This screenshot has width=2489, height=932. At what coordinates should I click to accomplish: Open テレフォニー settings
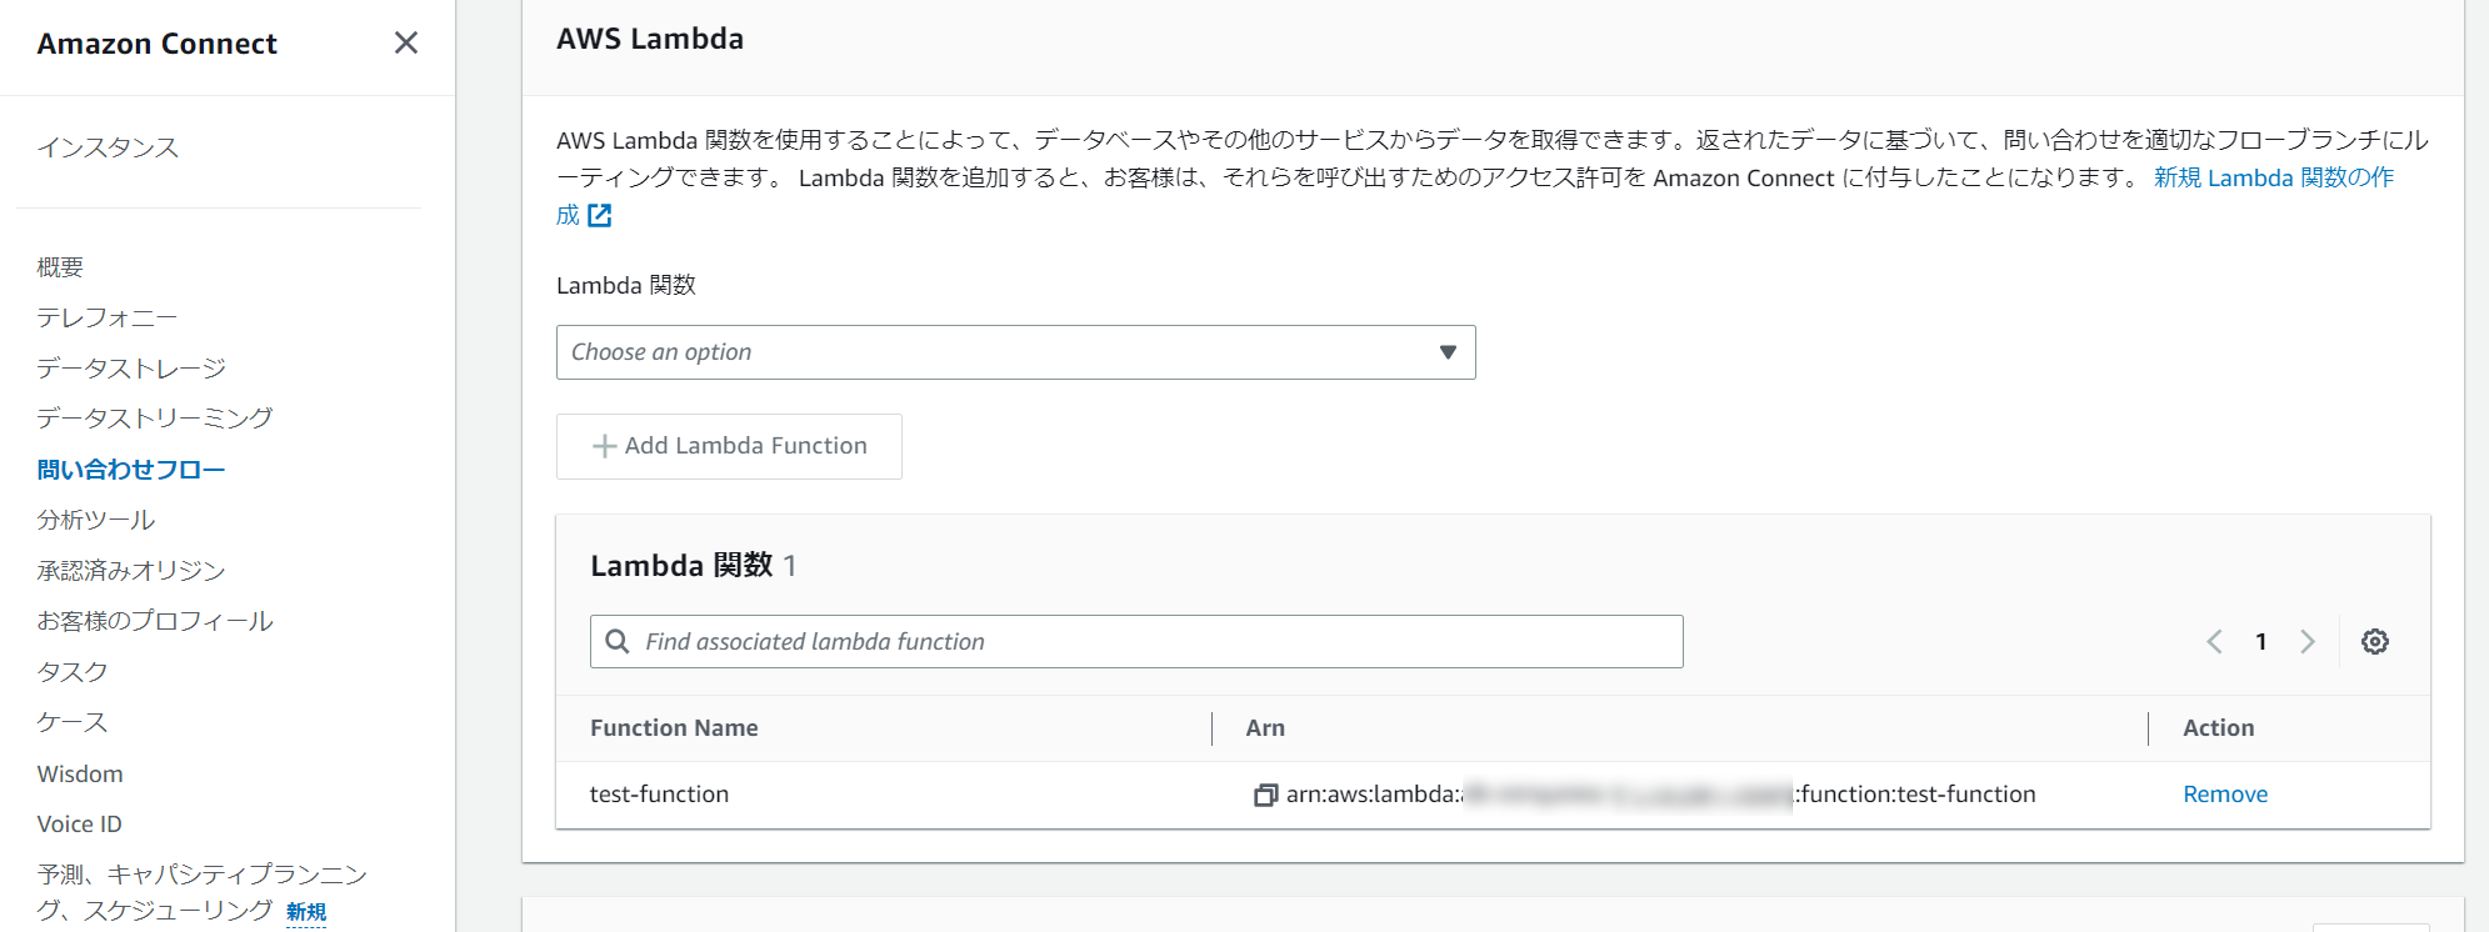tap(106, 317)
